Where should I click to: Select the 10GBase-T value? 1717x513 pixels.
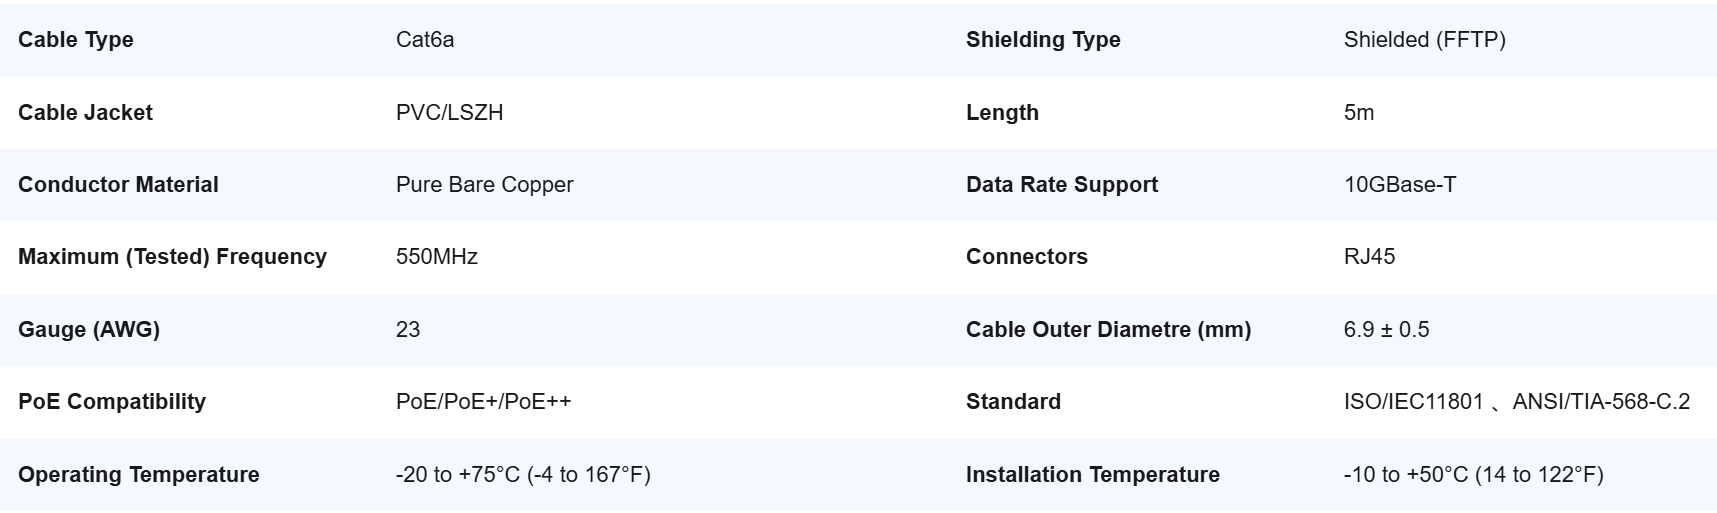[1400, 184]
